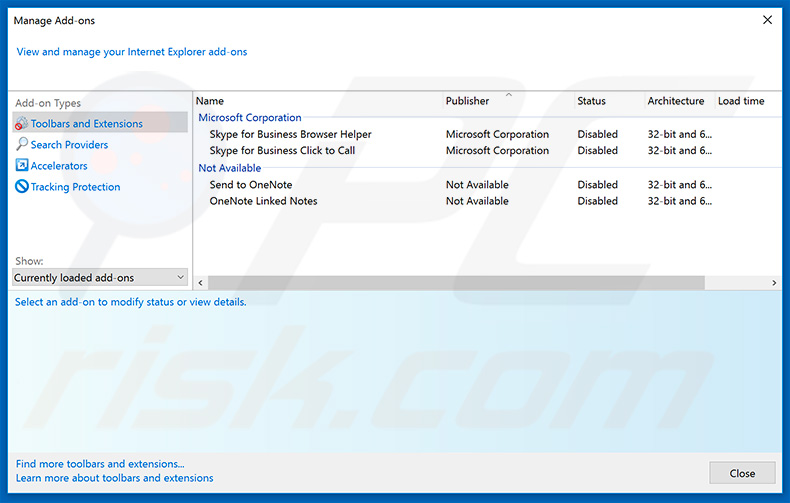Select Skype for Business Click to Call
This screenshot has width=790, height=503.
pyautogui.click(x=282, y=151)
